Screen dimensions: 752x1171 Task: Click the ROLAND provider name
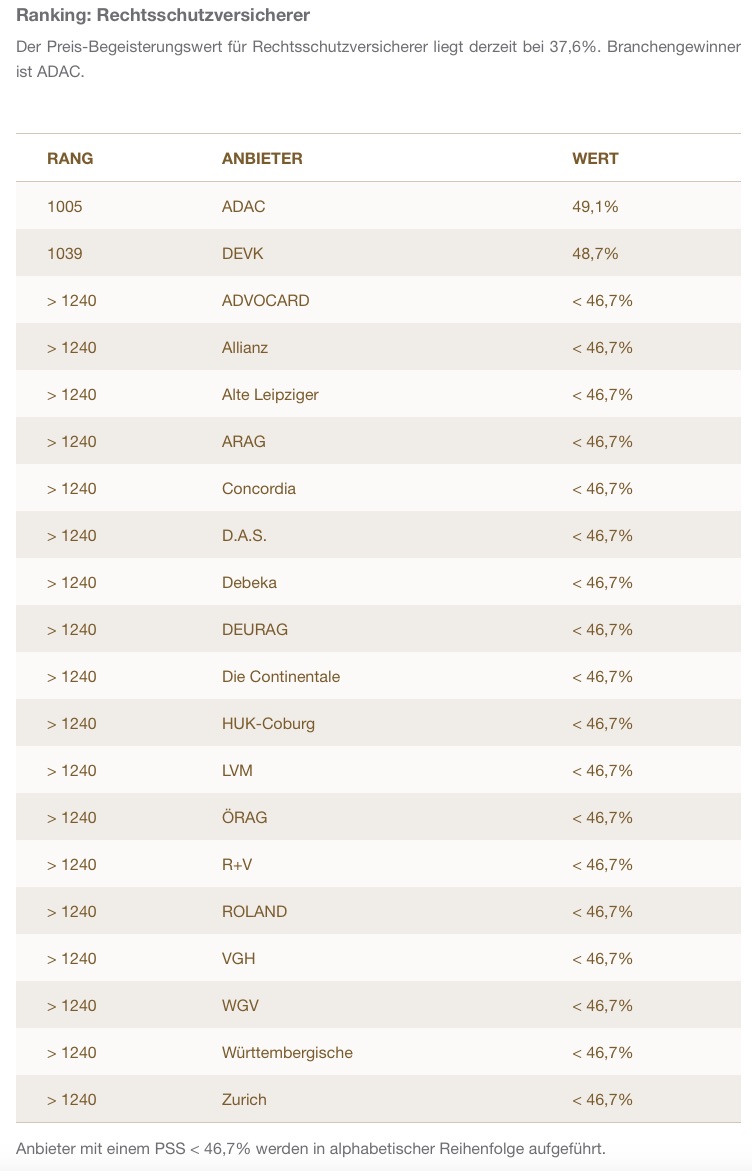254,911
